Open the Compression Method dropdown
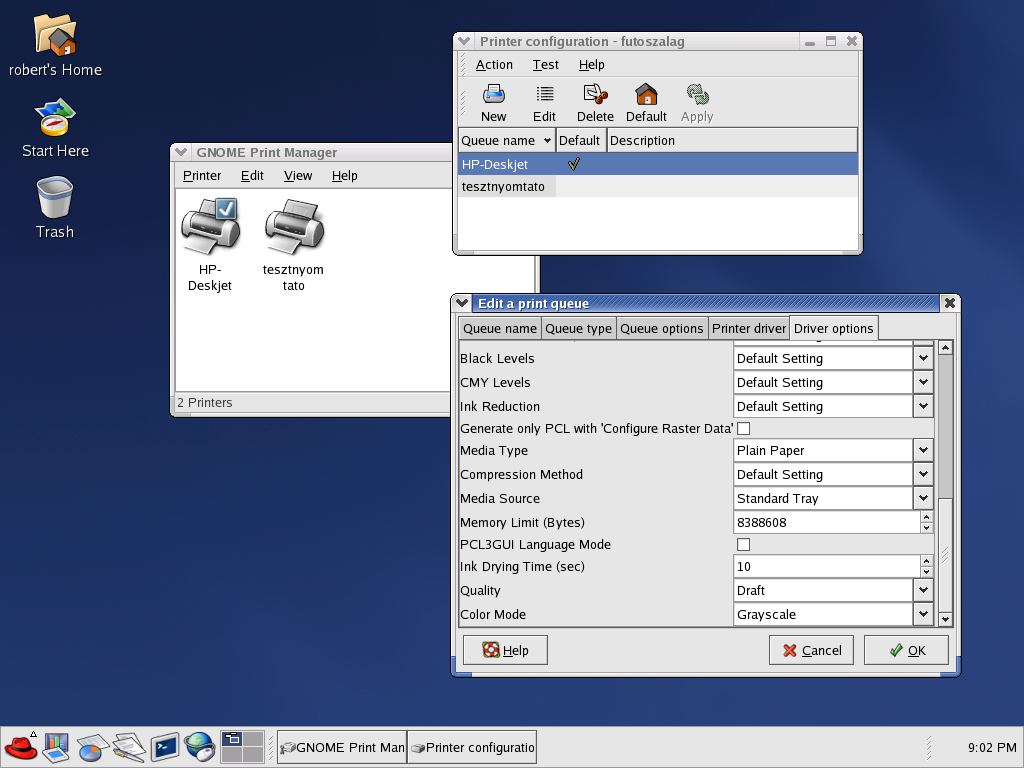Image resolution: width=1024 pixels, height=768 pixels. (923, 474)
